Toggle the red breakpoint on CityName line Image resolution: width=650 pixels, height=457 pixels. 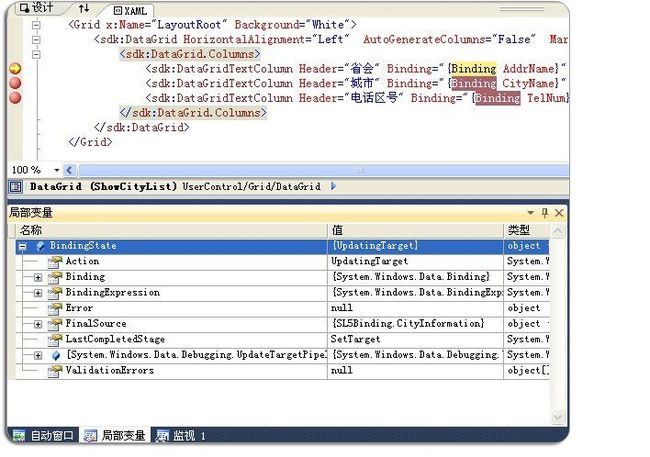coord(15,83)
